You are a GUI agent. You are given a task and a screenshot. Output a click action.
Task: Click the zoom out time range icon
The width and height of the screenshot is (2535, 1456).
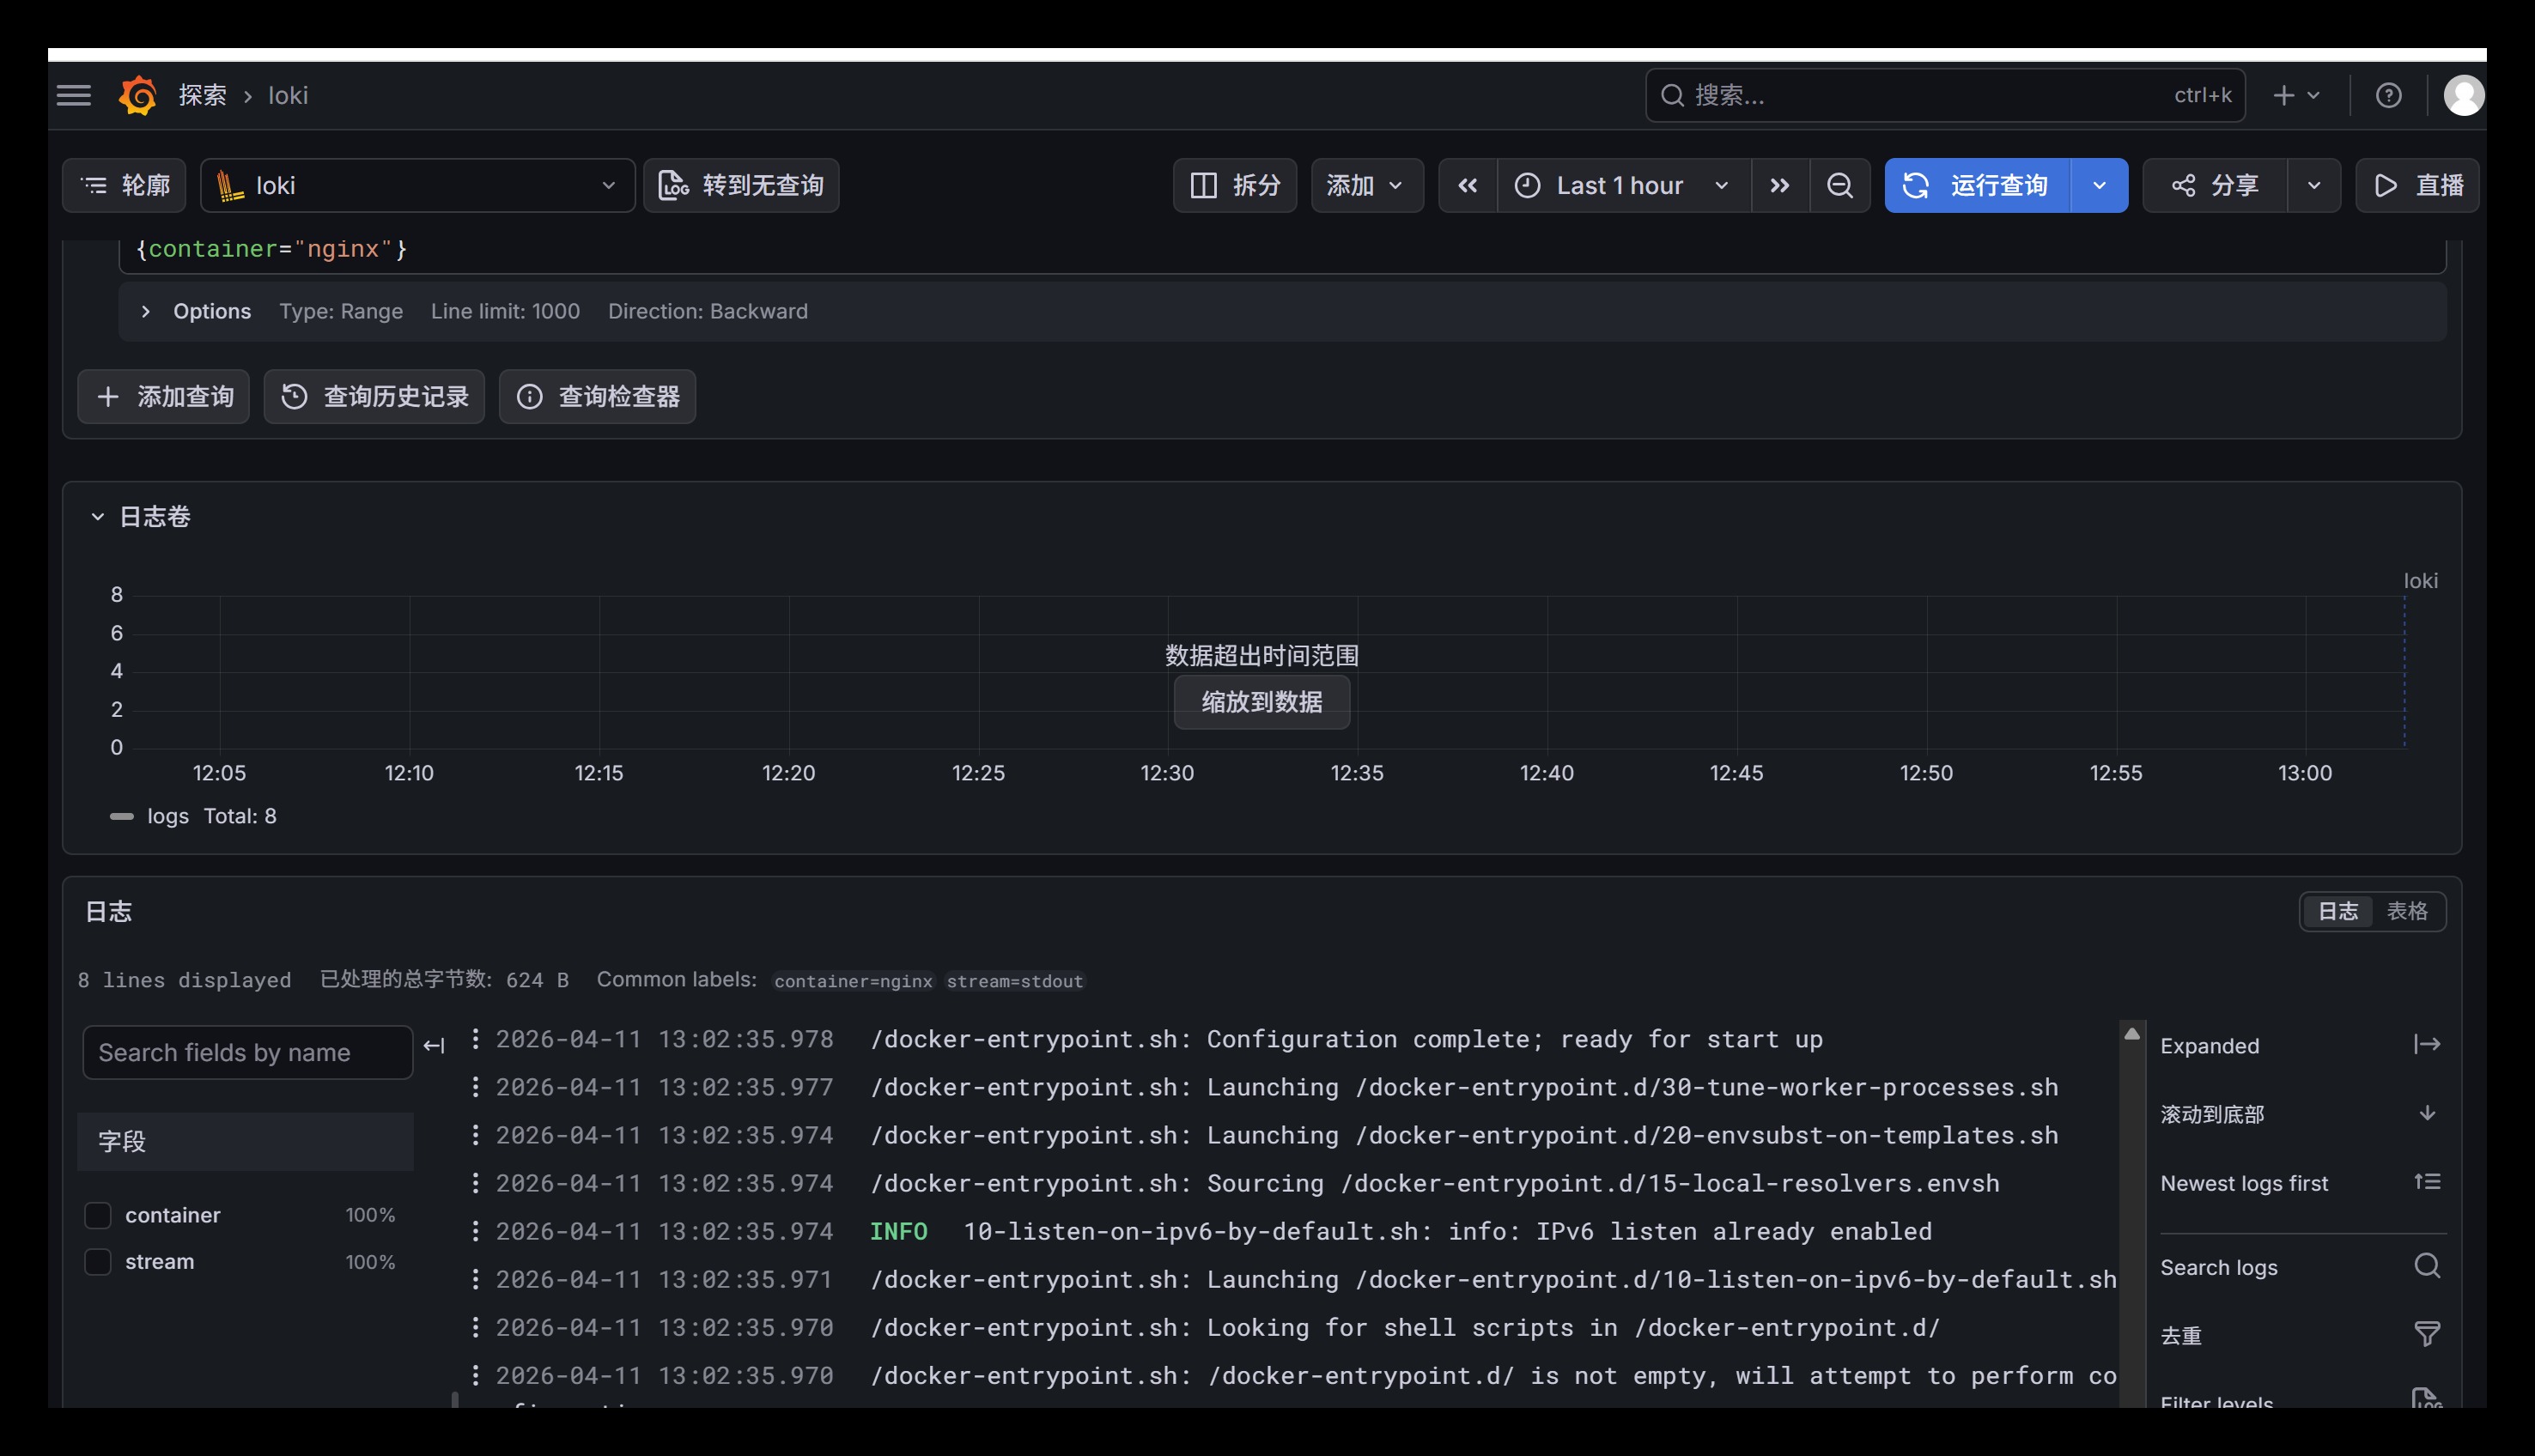pyautogui.click(x=1839, y=186)
